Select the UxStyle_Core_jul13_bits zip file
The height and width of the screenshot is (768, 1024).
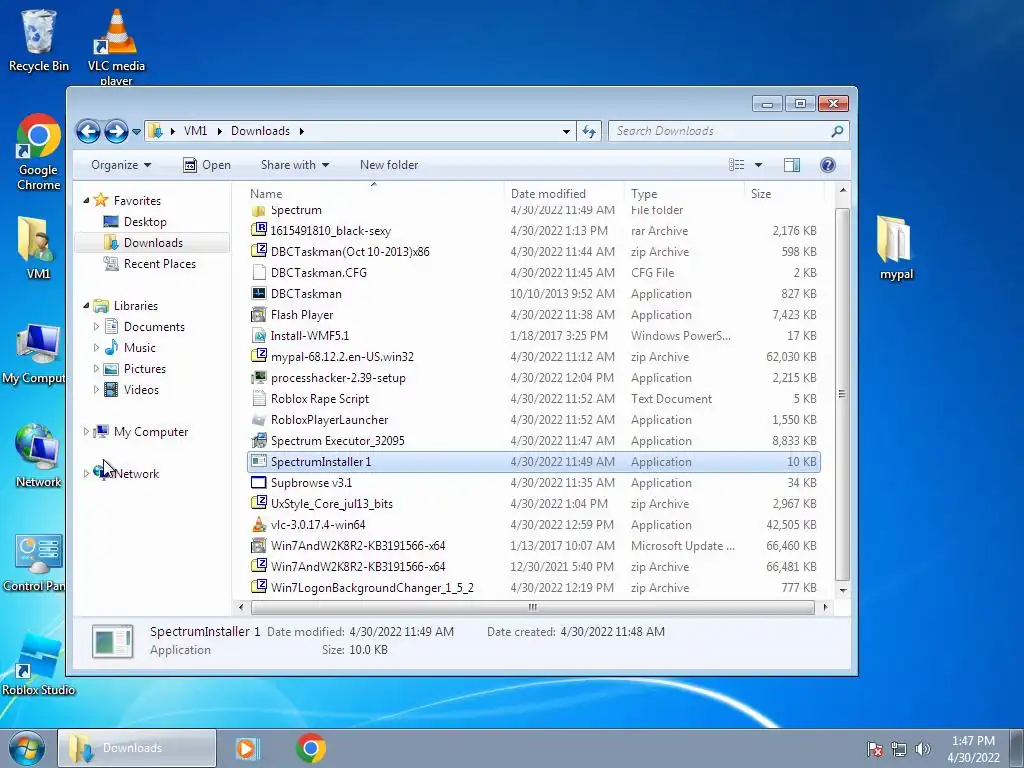[534, 504]
